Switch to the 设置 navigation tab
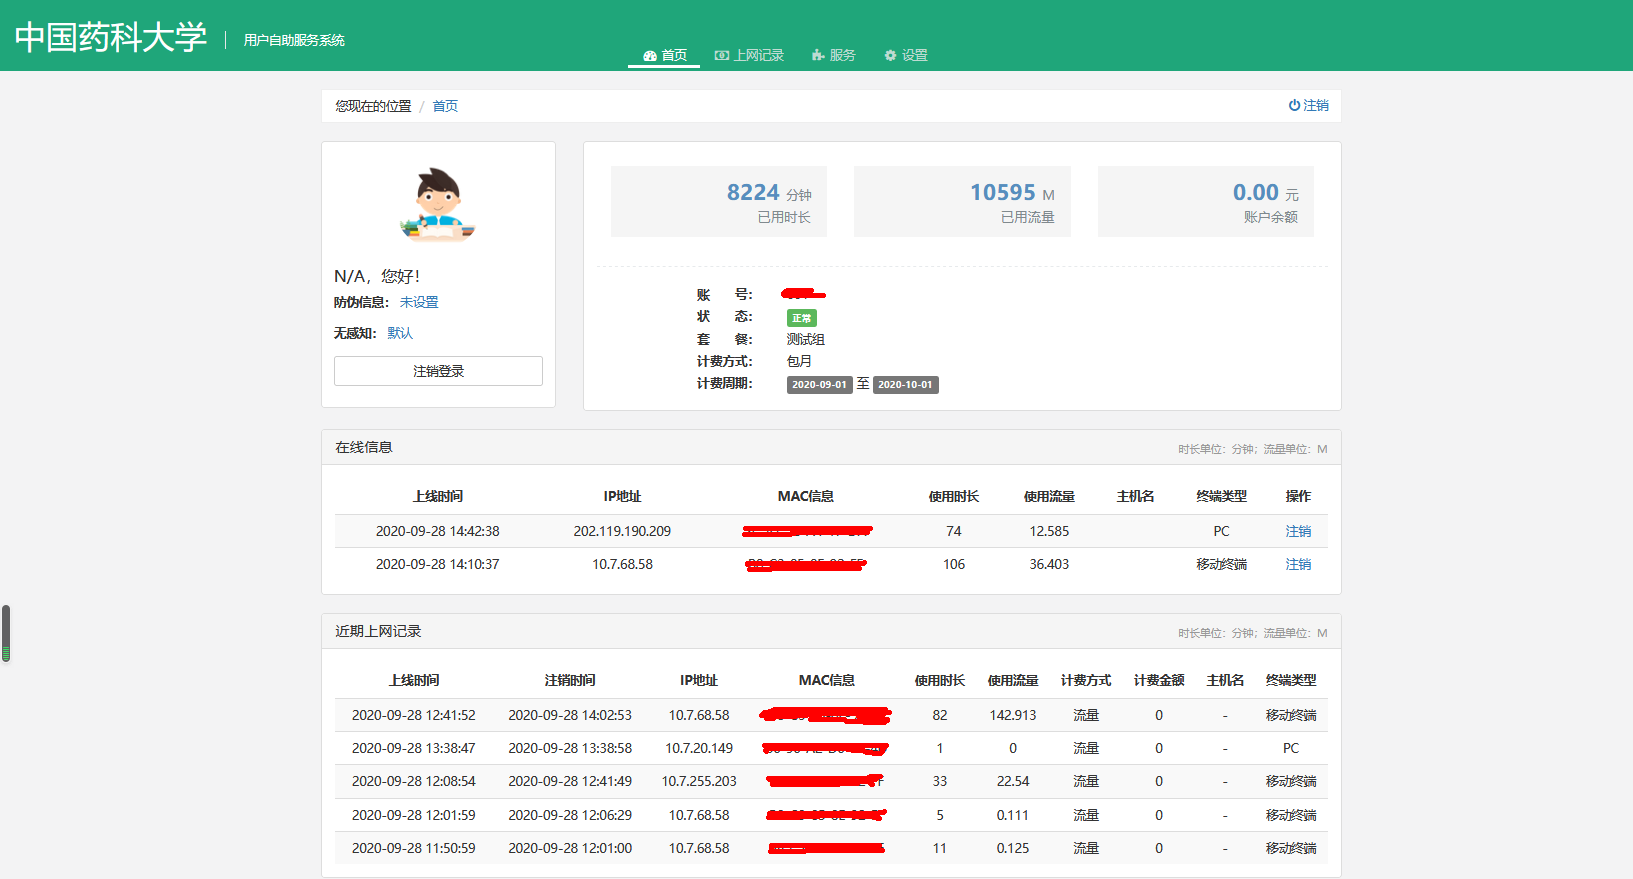Image resolution: width=1633 pixels, height=879 pixels. point(914,56)
